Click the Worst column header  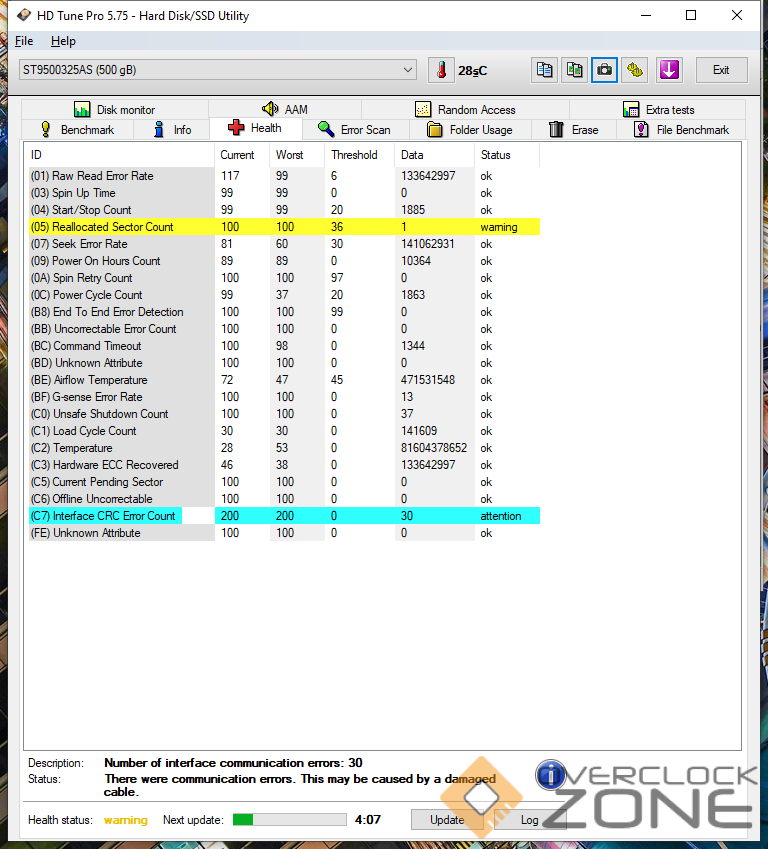[x=297, y=155]
